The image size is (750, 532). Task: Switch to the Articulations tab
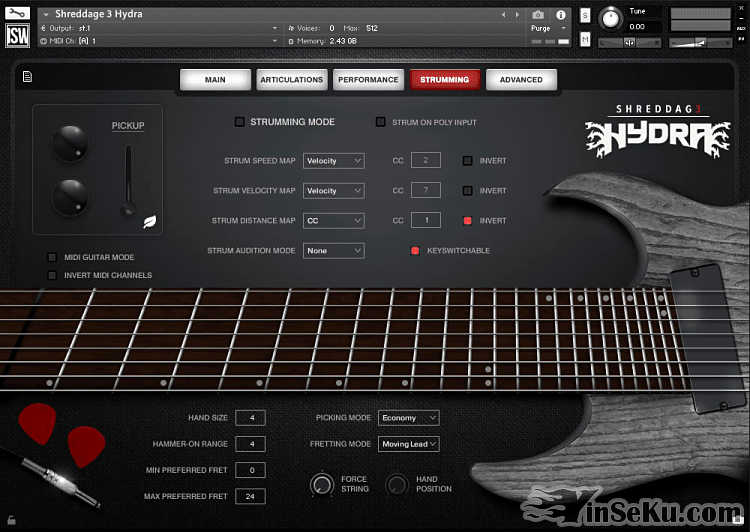pyautogui.click(x=291, y=80)
